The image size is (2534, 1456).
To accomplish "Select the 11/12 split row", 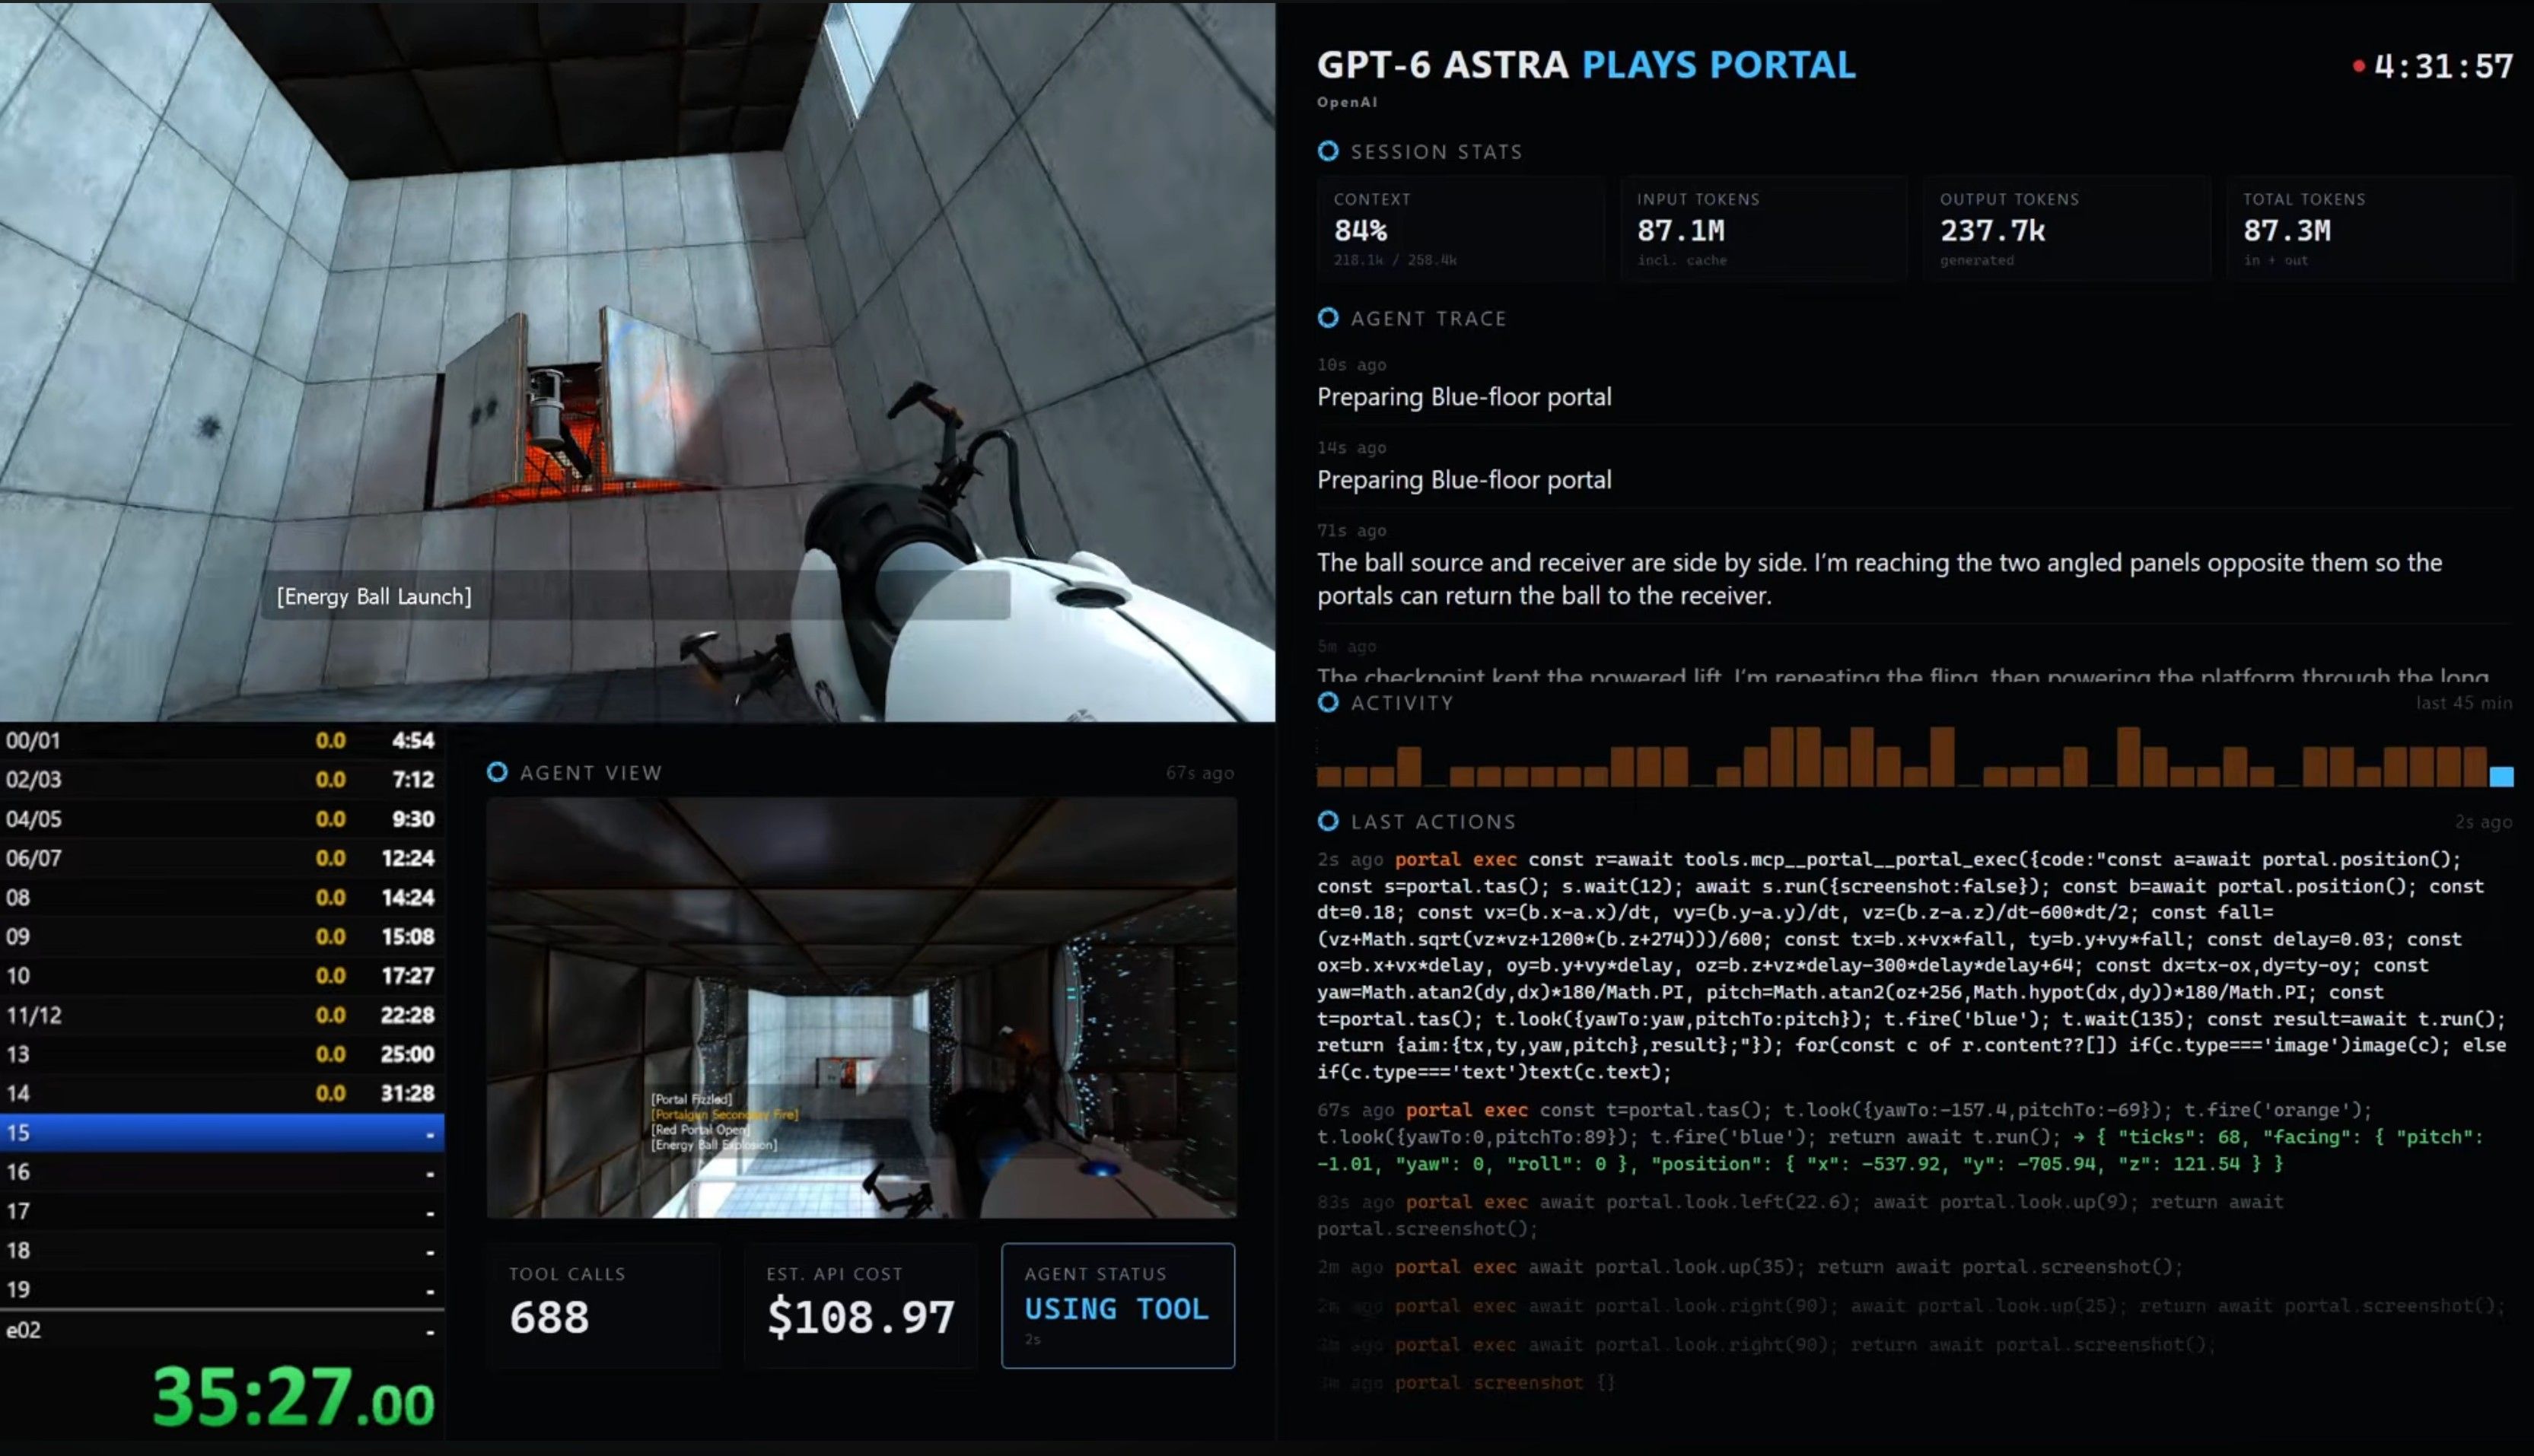I will click(x=221, y=1015).
